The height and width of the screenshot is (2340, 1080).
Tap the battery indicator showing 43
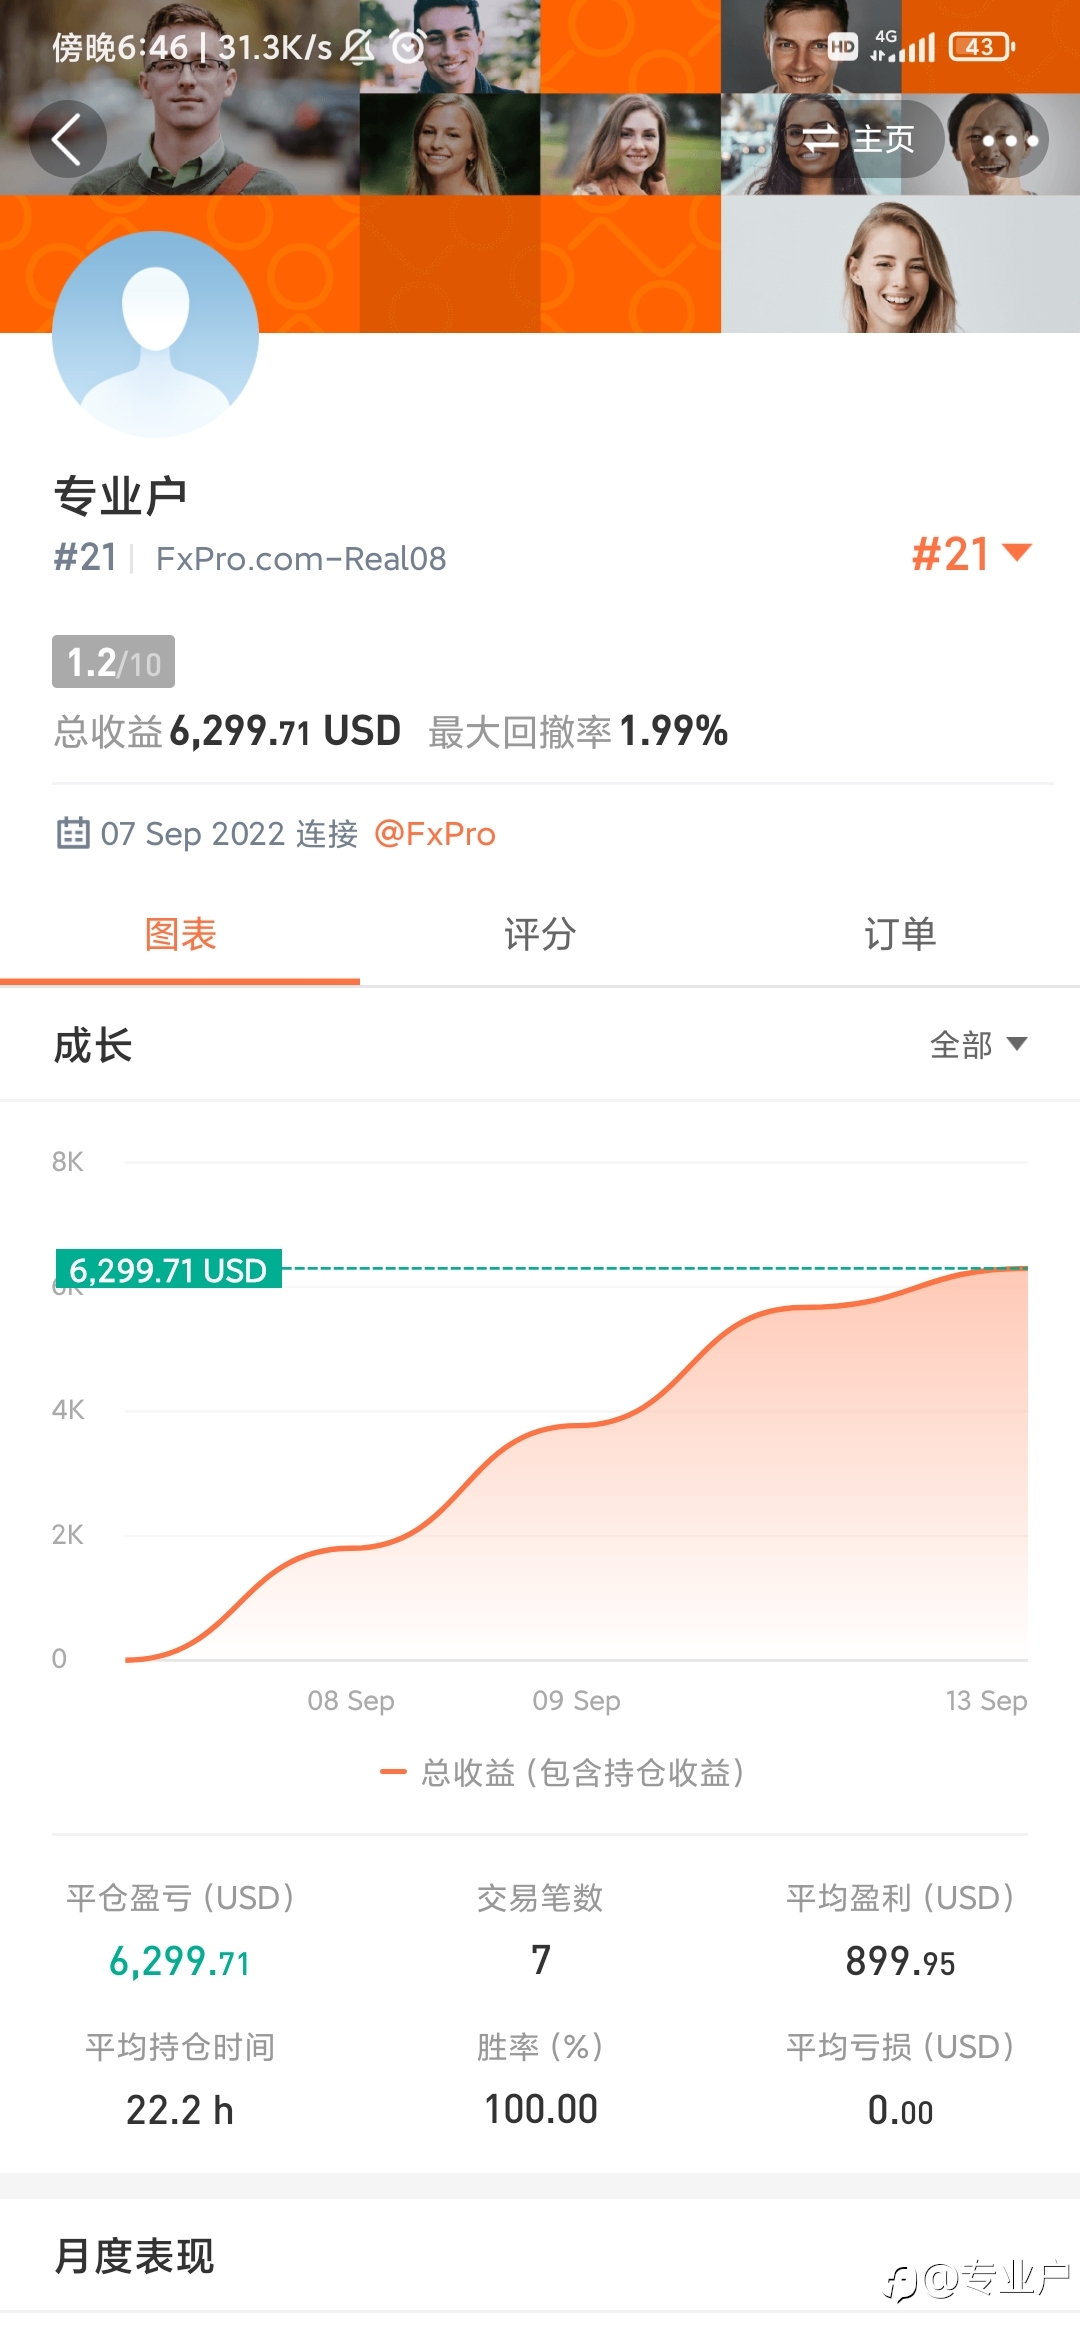coord(981,46)
